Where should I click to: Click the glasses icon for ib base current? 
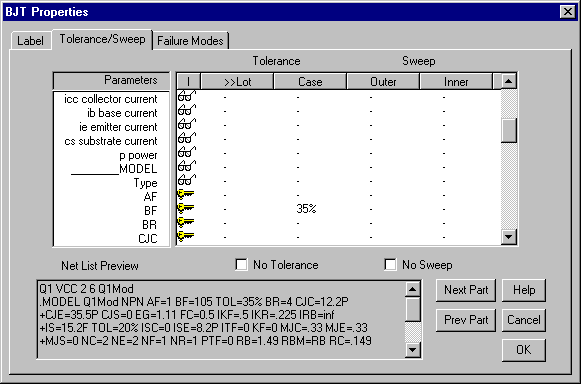coord(187,110)
